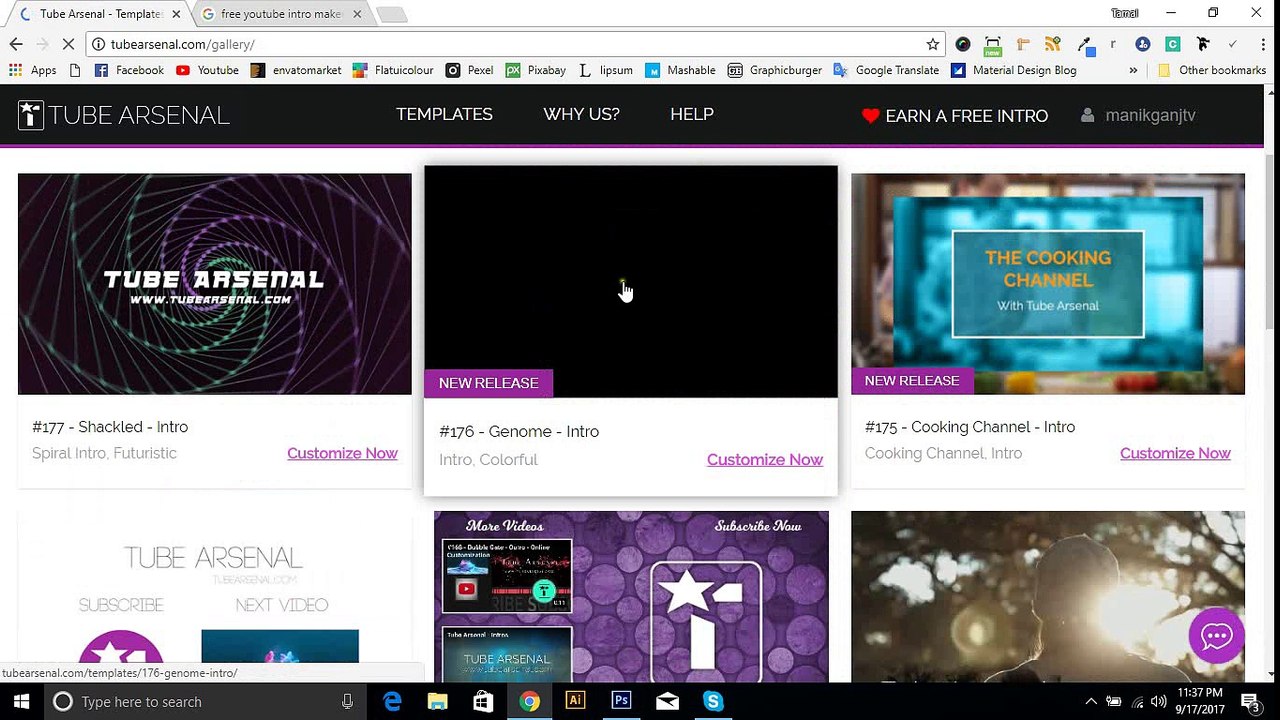Screen dimensions: 1280x720
Task: Open the purple chat bubble widget
Action: point(1216,636)
